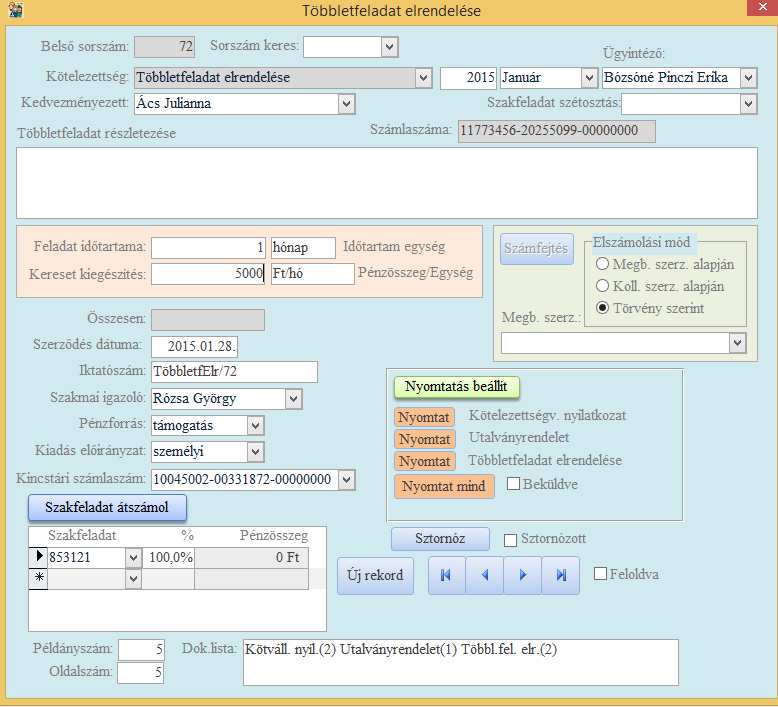Go to the next record
Screen dimensions: 778x707
[522, 575]
